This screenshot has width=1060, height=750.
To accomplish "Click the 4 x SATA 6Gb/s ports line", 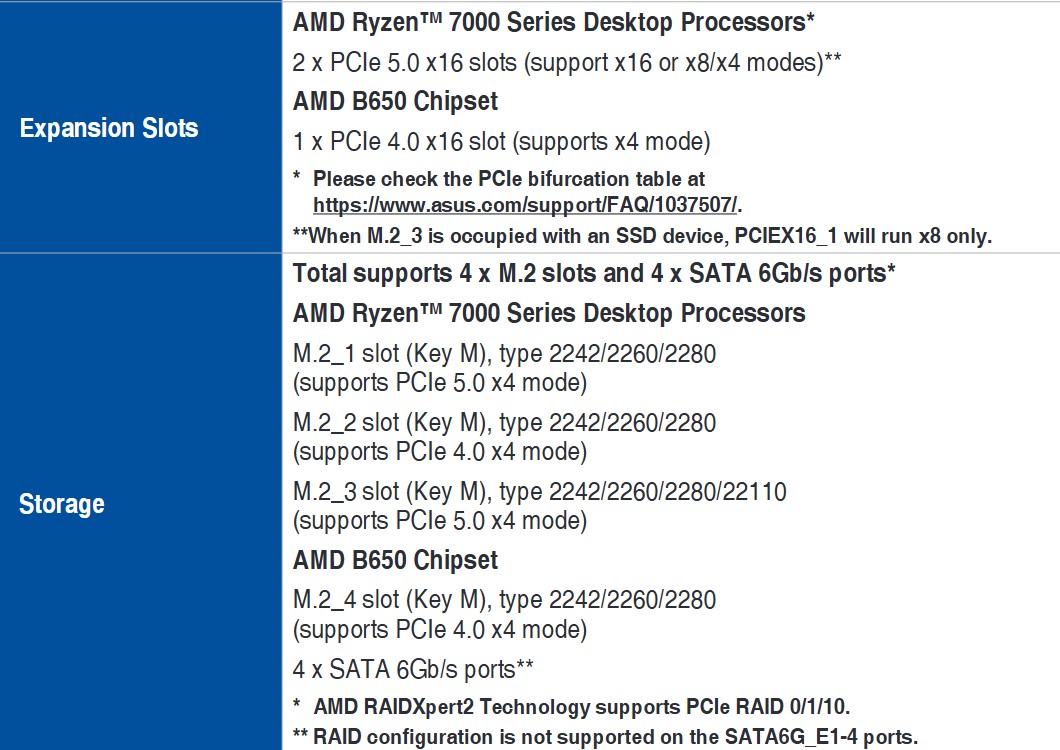I will [x=413, y=670].
